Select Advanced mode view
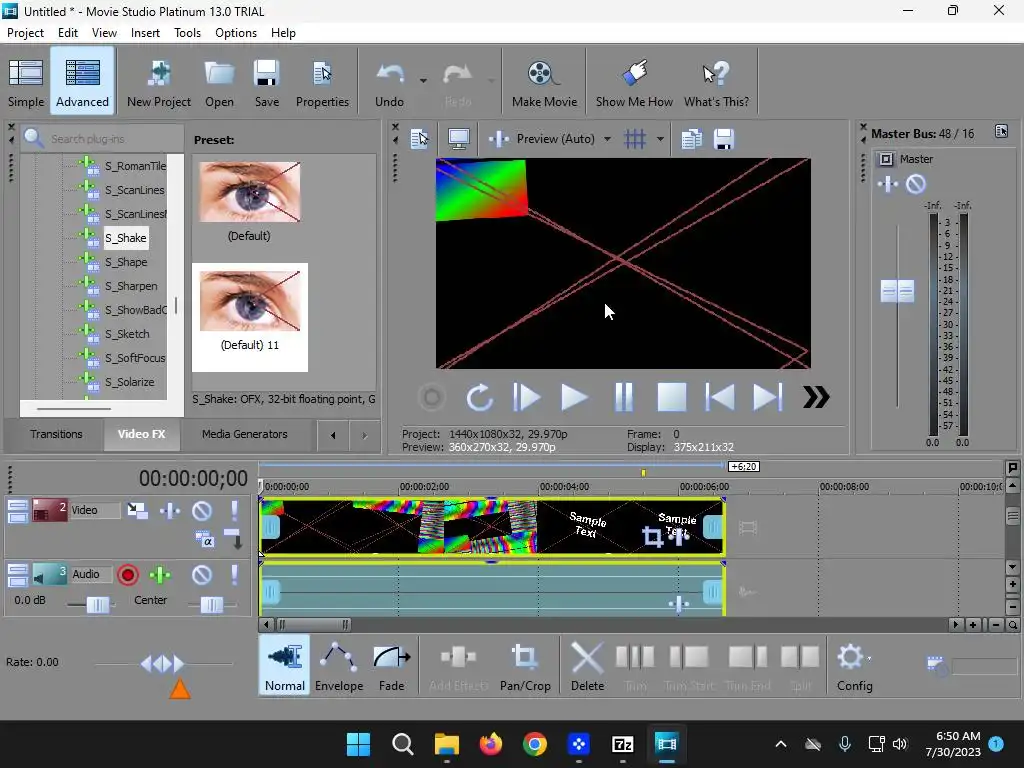 click(x=82, y=82)
